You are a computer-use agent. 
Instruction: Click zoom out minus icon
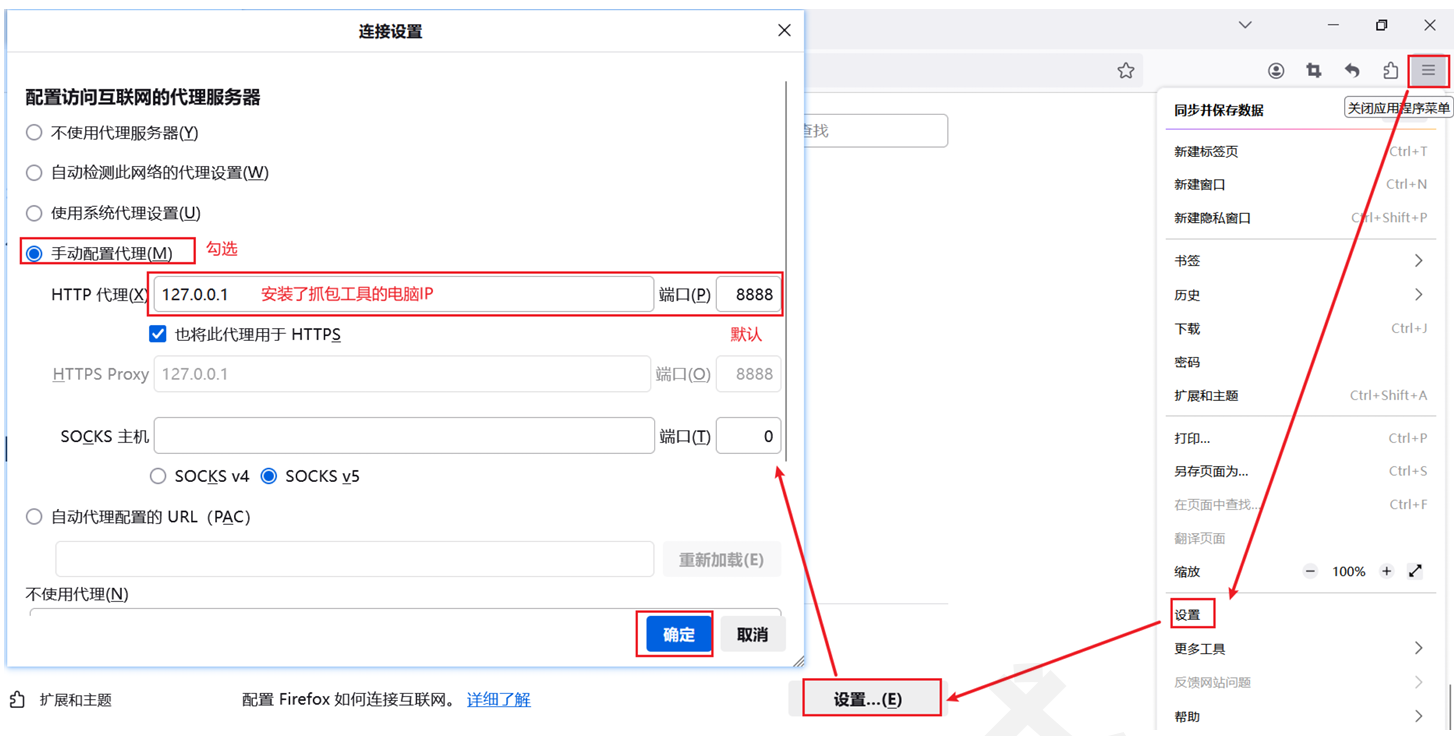1310,572
